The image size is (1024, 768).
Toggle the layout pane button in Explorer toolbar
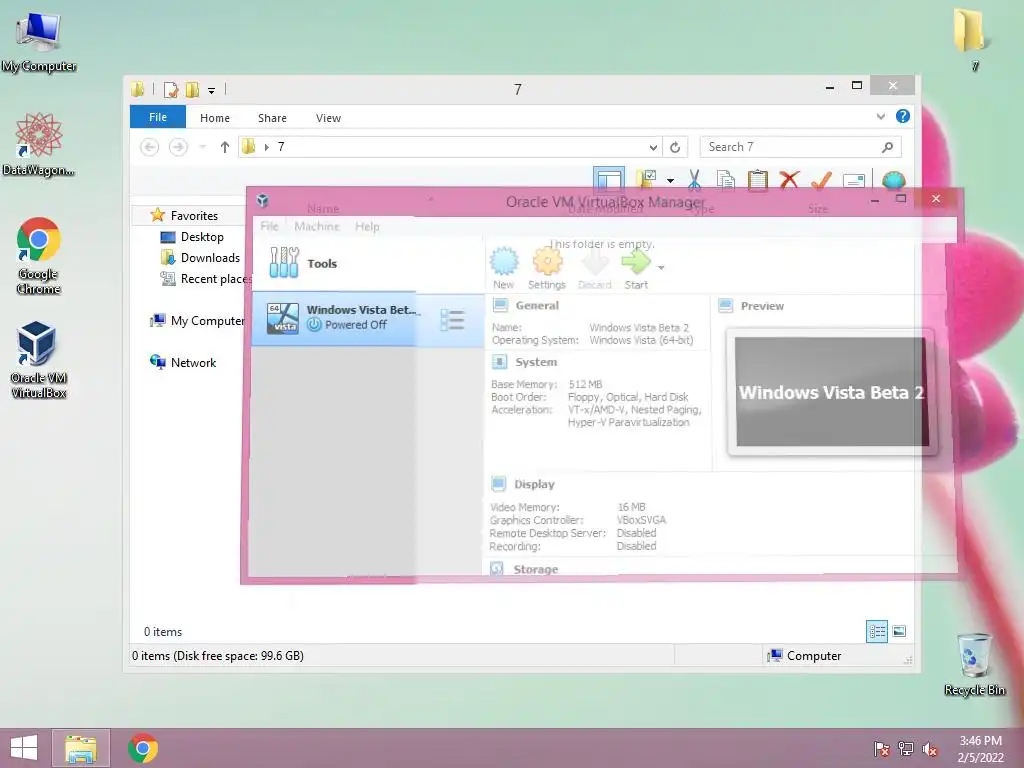click(x=609, y=180)
